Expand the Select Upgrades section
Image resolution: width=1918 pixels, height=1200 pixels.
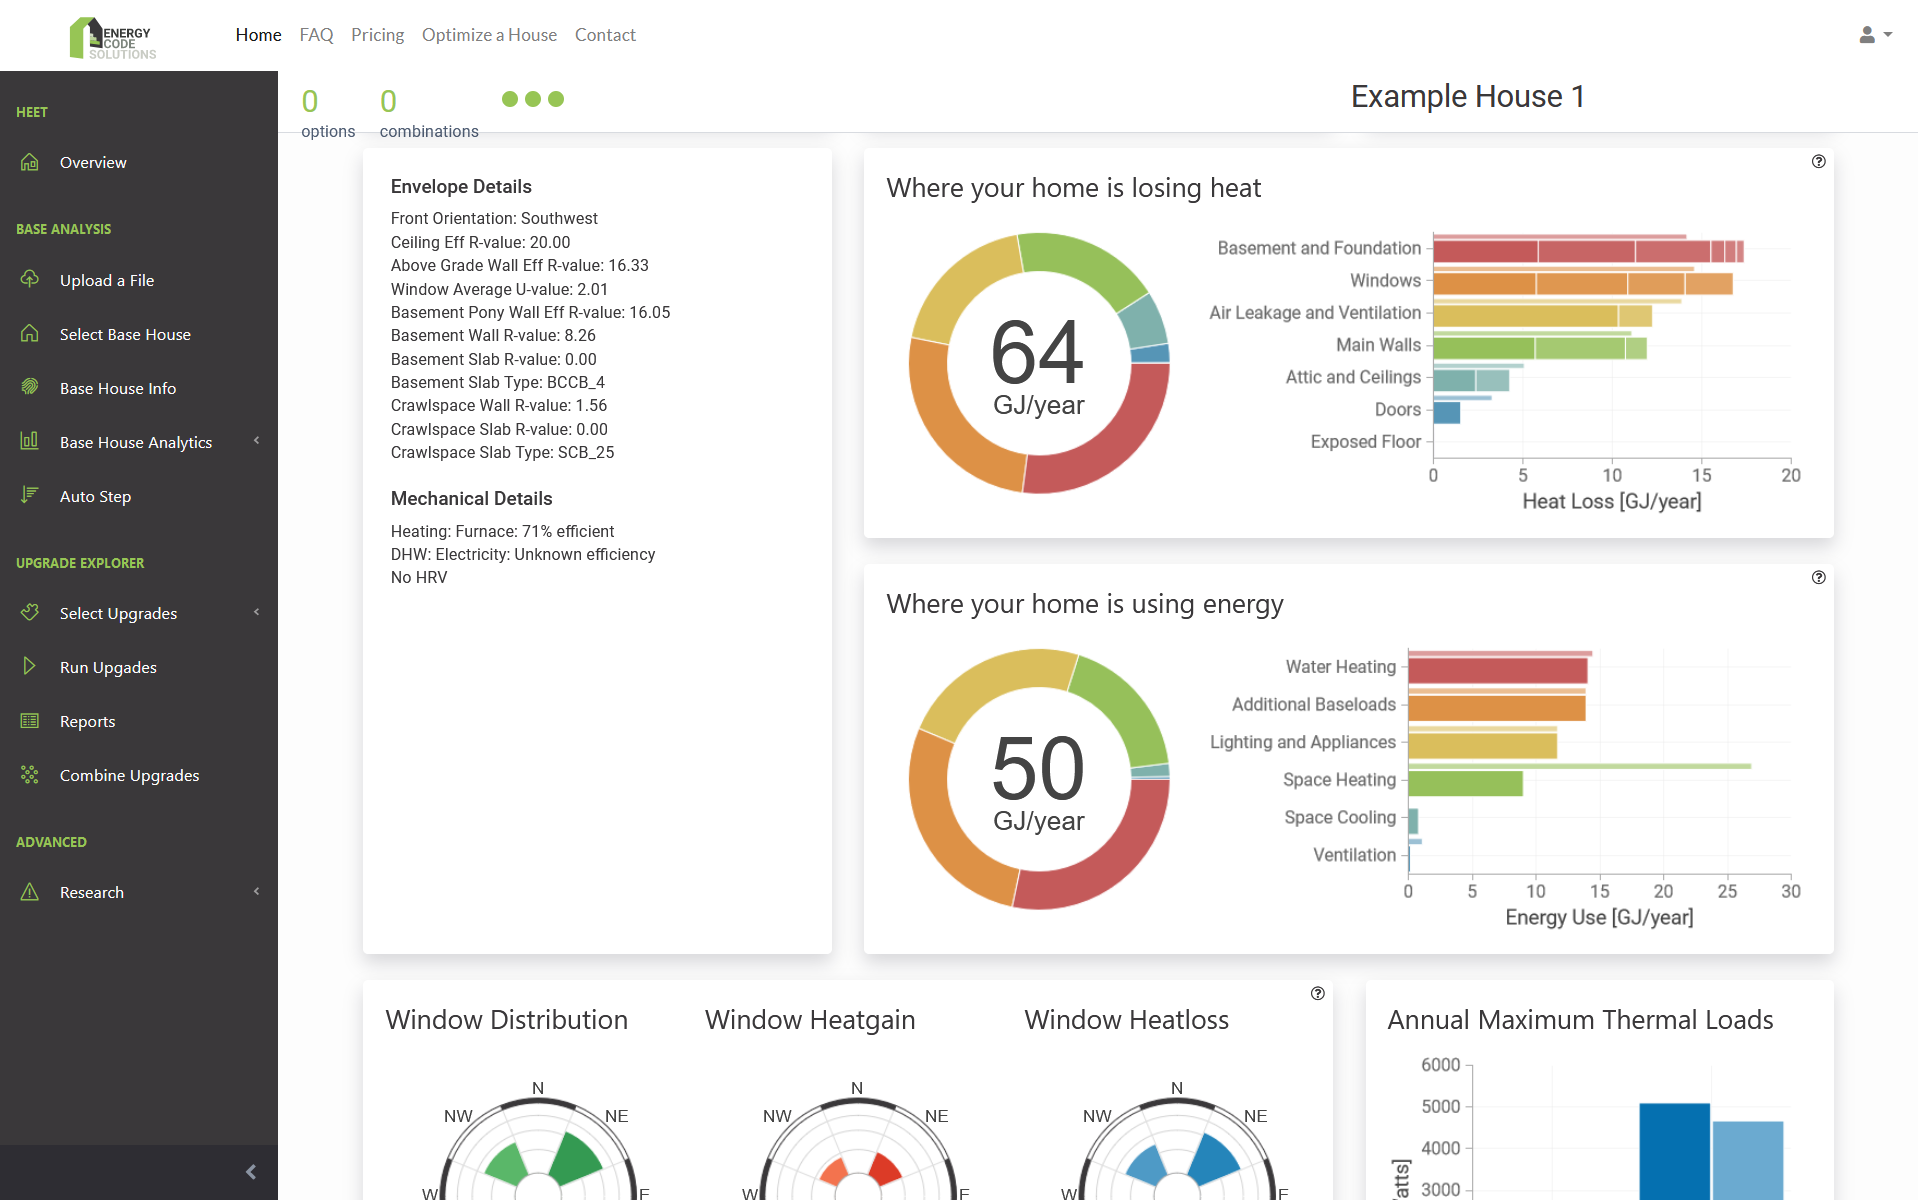[x=258, y=612]
